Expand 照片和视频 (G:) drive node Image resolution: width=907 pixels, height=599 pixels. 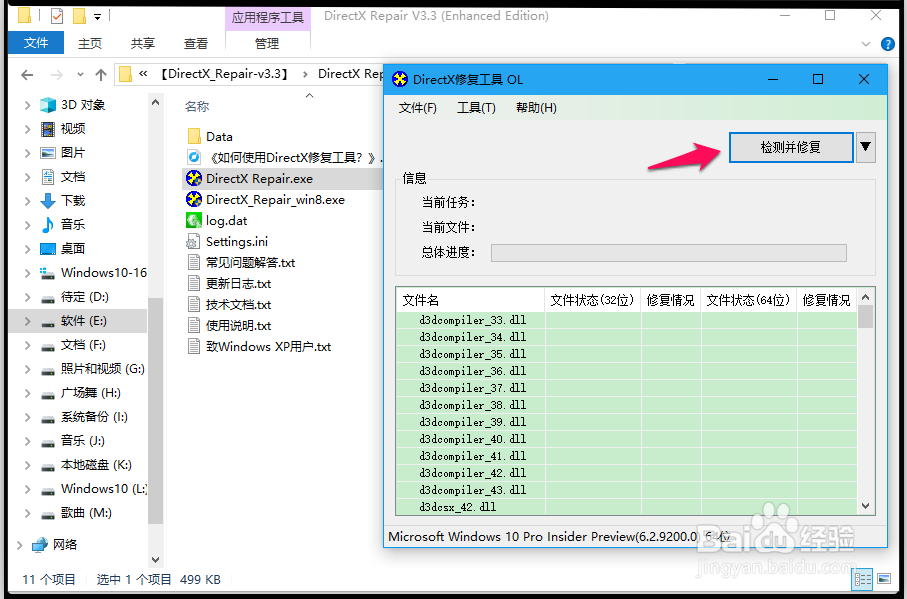(x=27, y=369)
